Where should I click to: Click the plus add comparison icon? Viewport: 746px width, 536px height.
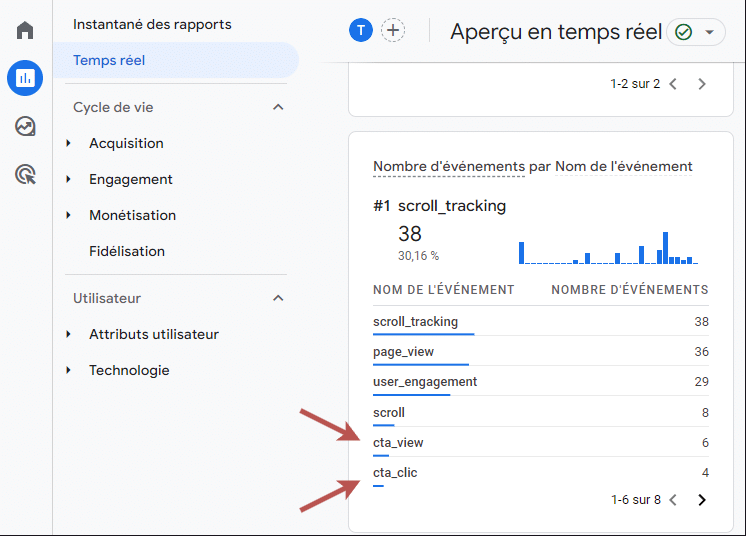pyautogui.click(x=394, y=31)
